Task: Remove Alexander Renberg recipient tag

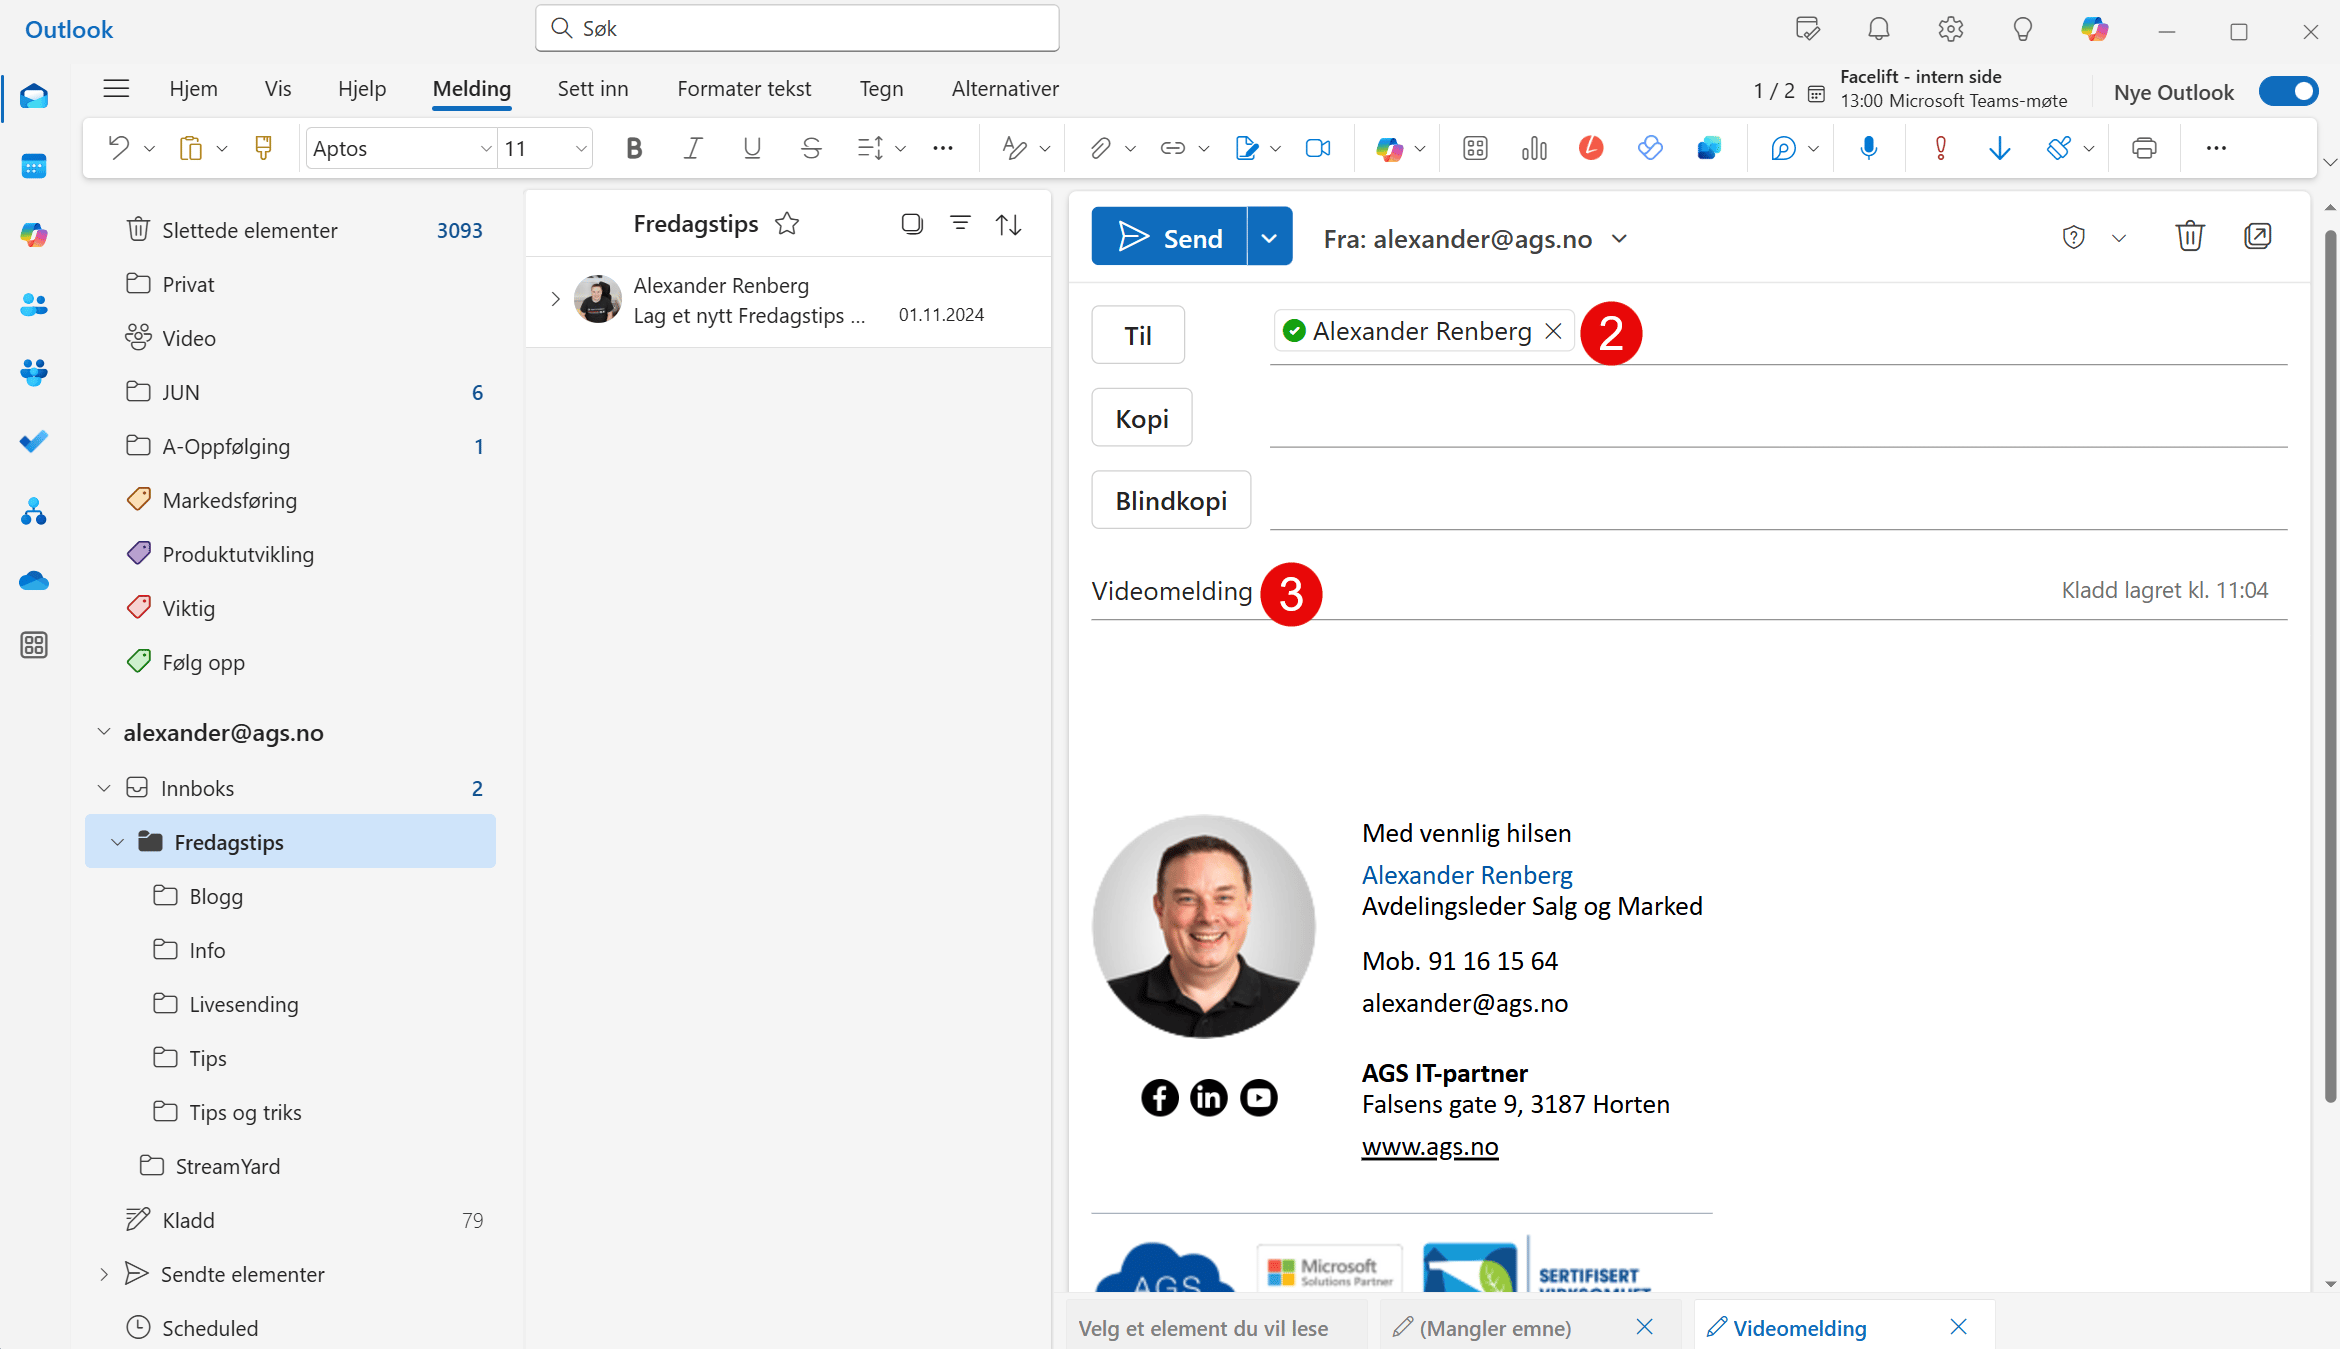Action: [x=1554, y=331]
